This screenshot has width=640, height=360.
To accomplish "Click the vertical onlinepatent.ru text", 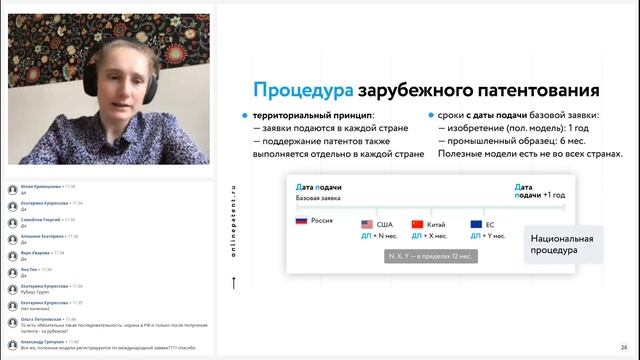I will point(233,221).
